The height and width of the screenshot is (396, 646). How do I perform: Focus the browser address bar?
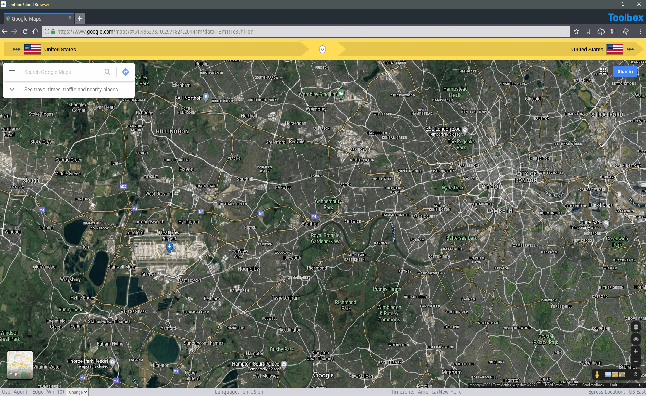(x=306, y=31)
